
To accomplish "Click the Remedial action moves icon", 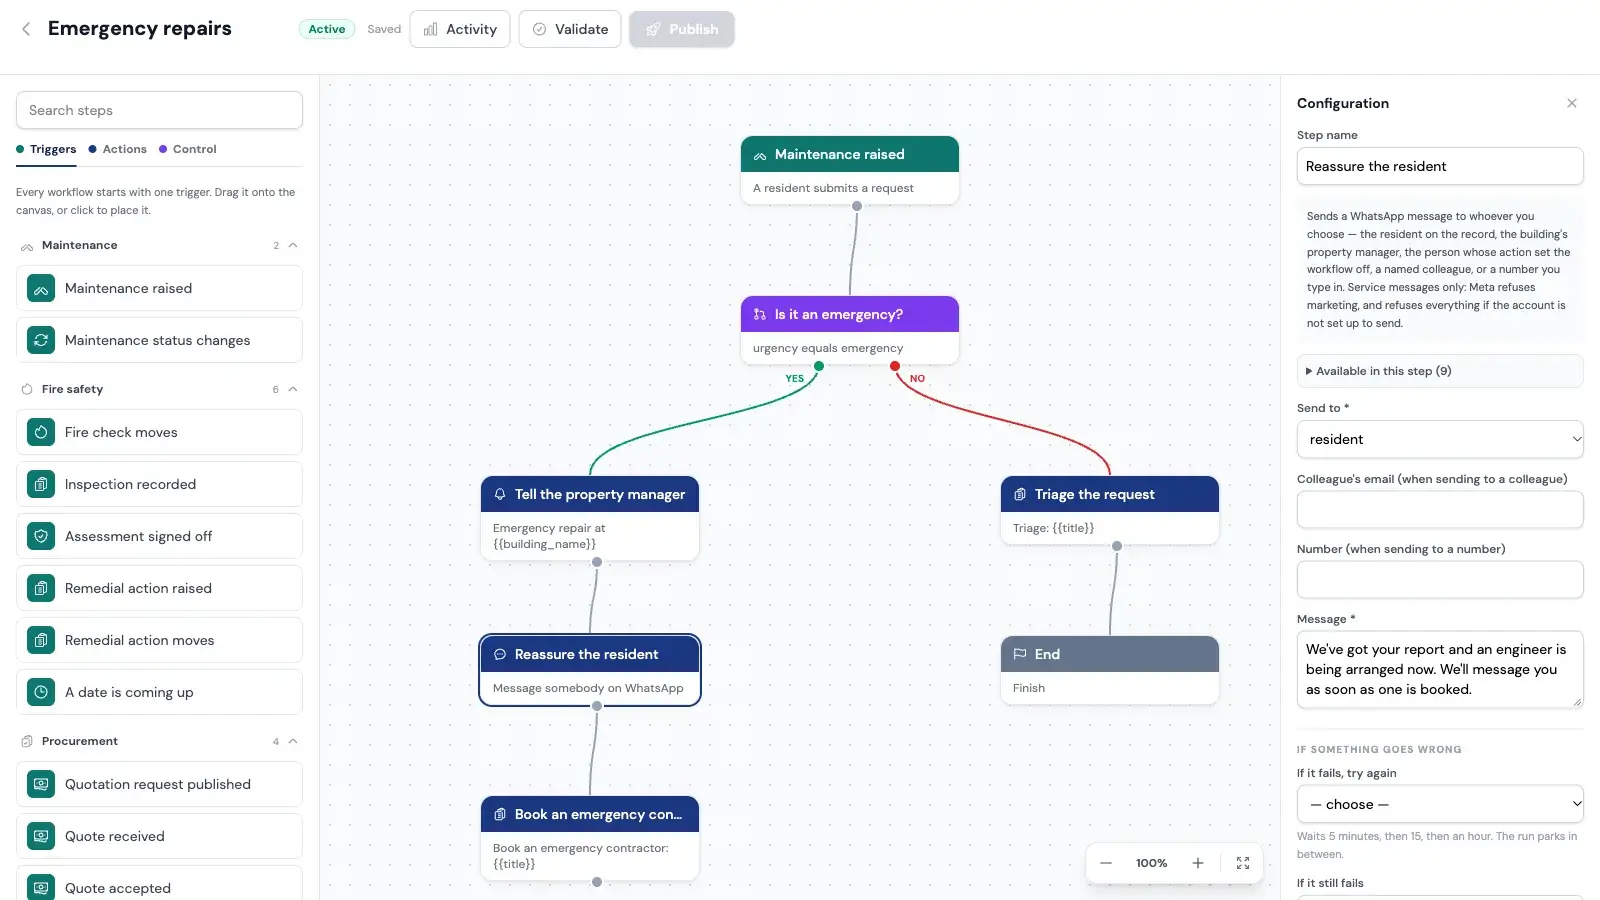I will click(41, 640).
